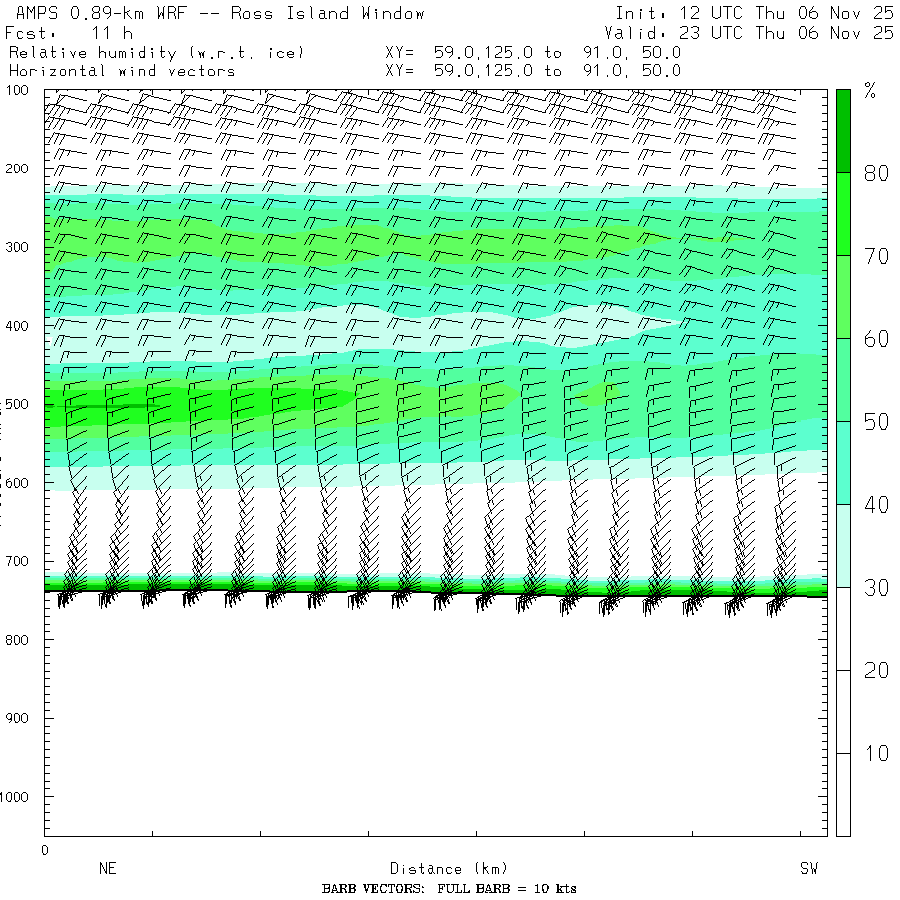Select the white colorbar segment between 10 and 20
Viewport: 900px width, 900px height.
tap(843, 711)
